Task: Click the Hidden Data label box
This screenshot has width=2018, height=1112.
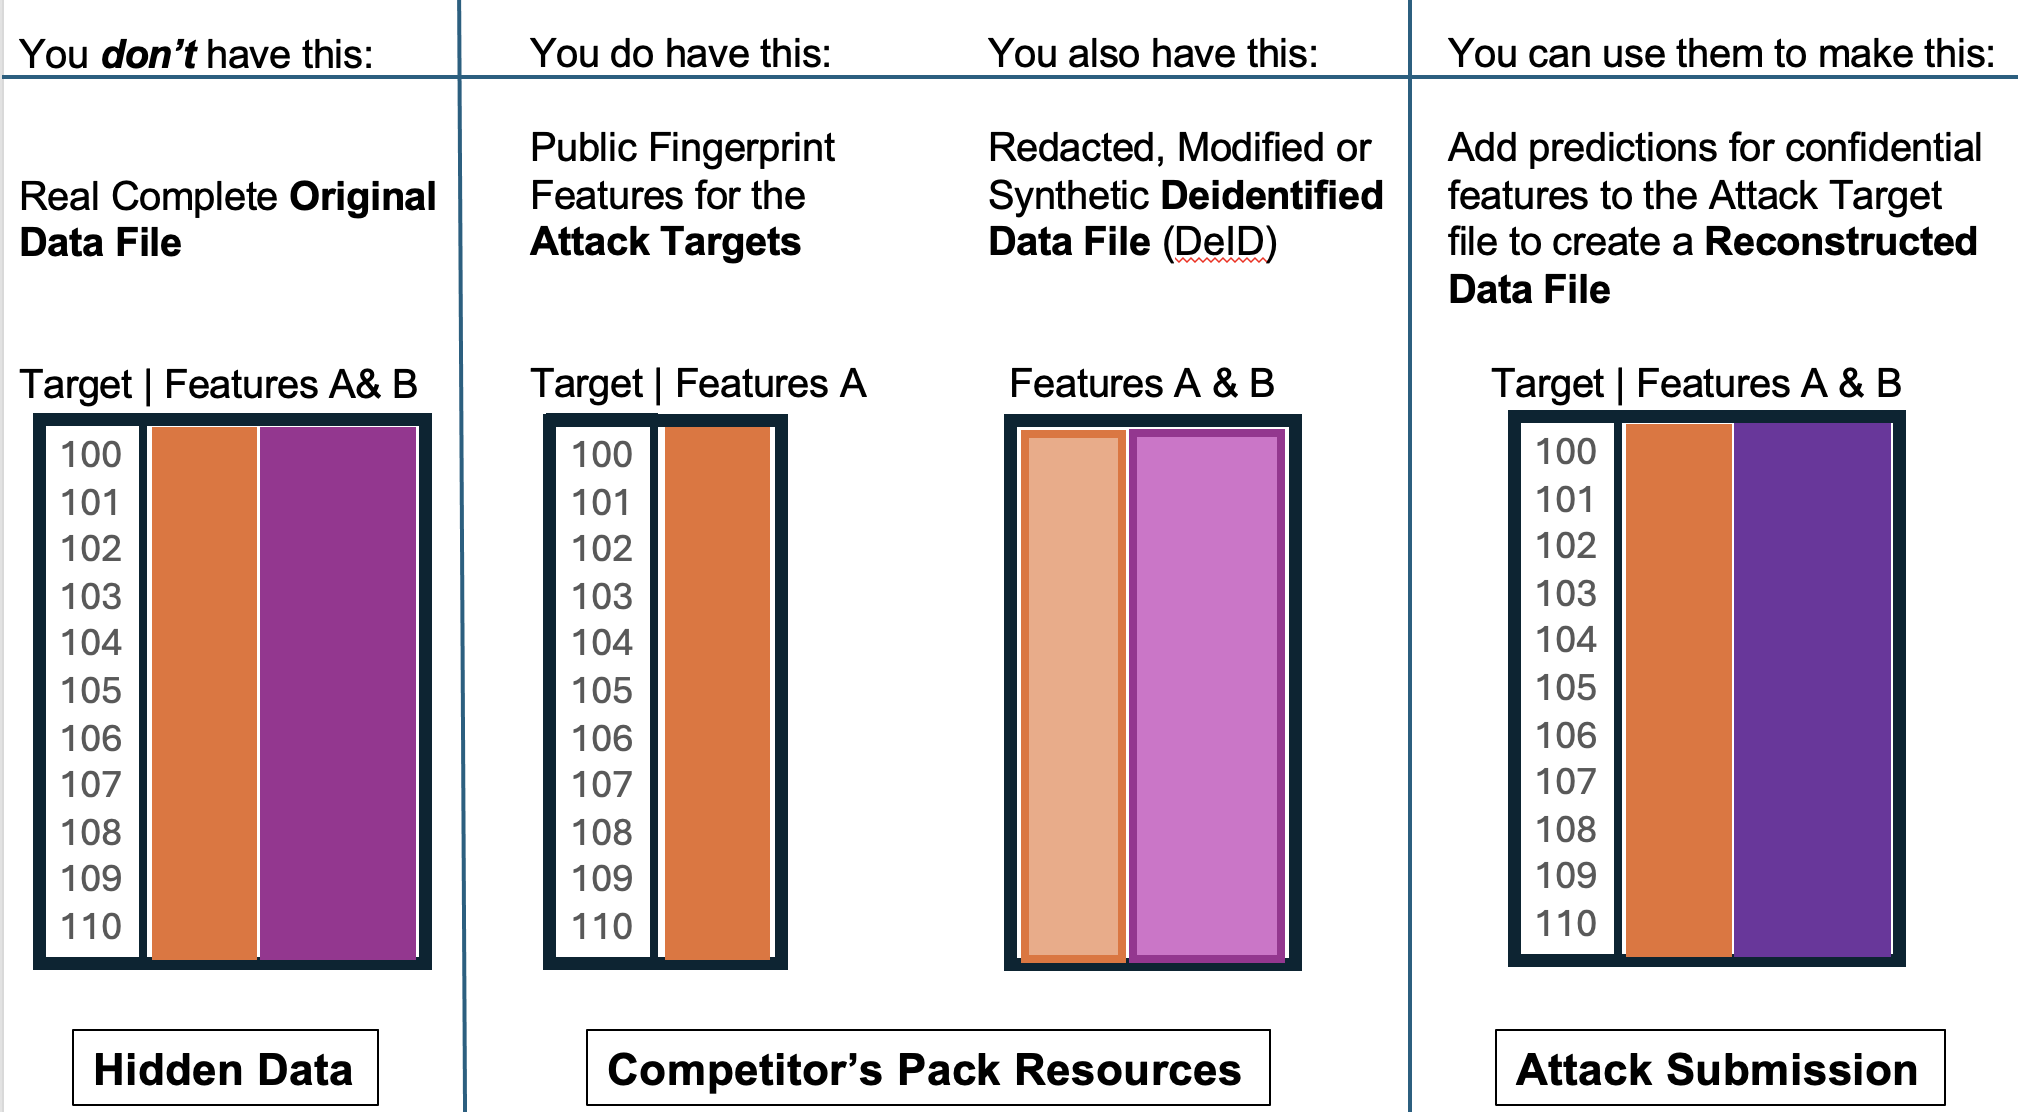Action: (224, 1068)
